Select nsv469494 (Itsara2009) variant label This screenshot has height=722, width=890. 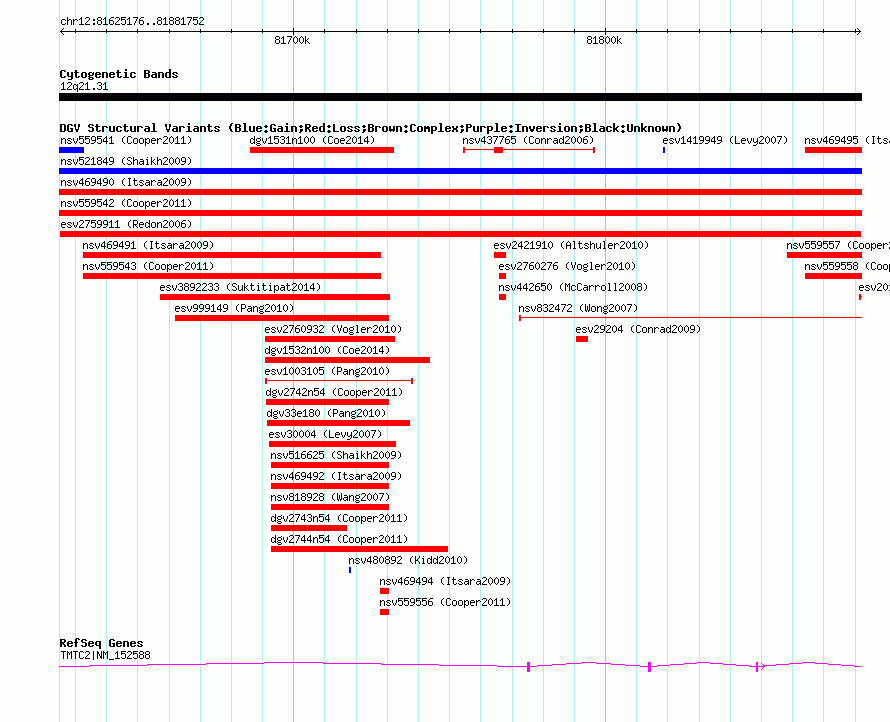[x=446, y=581]
